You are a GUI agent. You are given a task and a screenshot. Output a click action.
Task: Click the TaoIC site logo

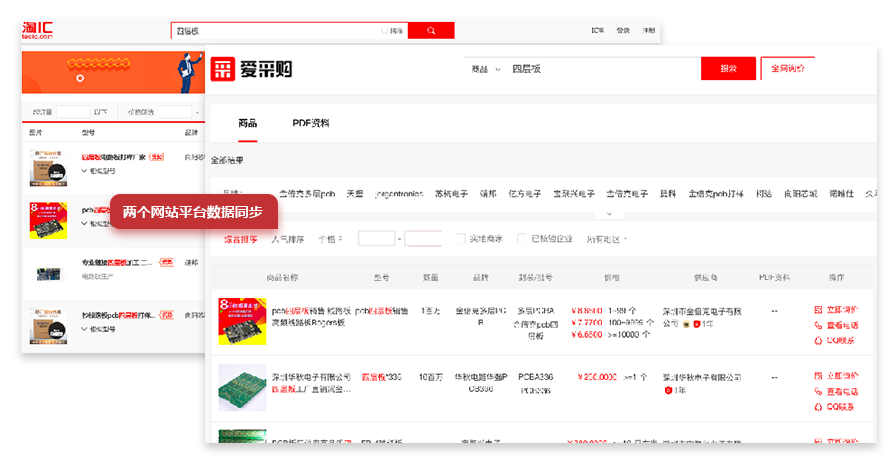(37, 31)
